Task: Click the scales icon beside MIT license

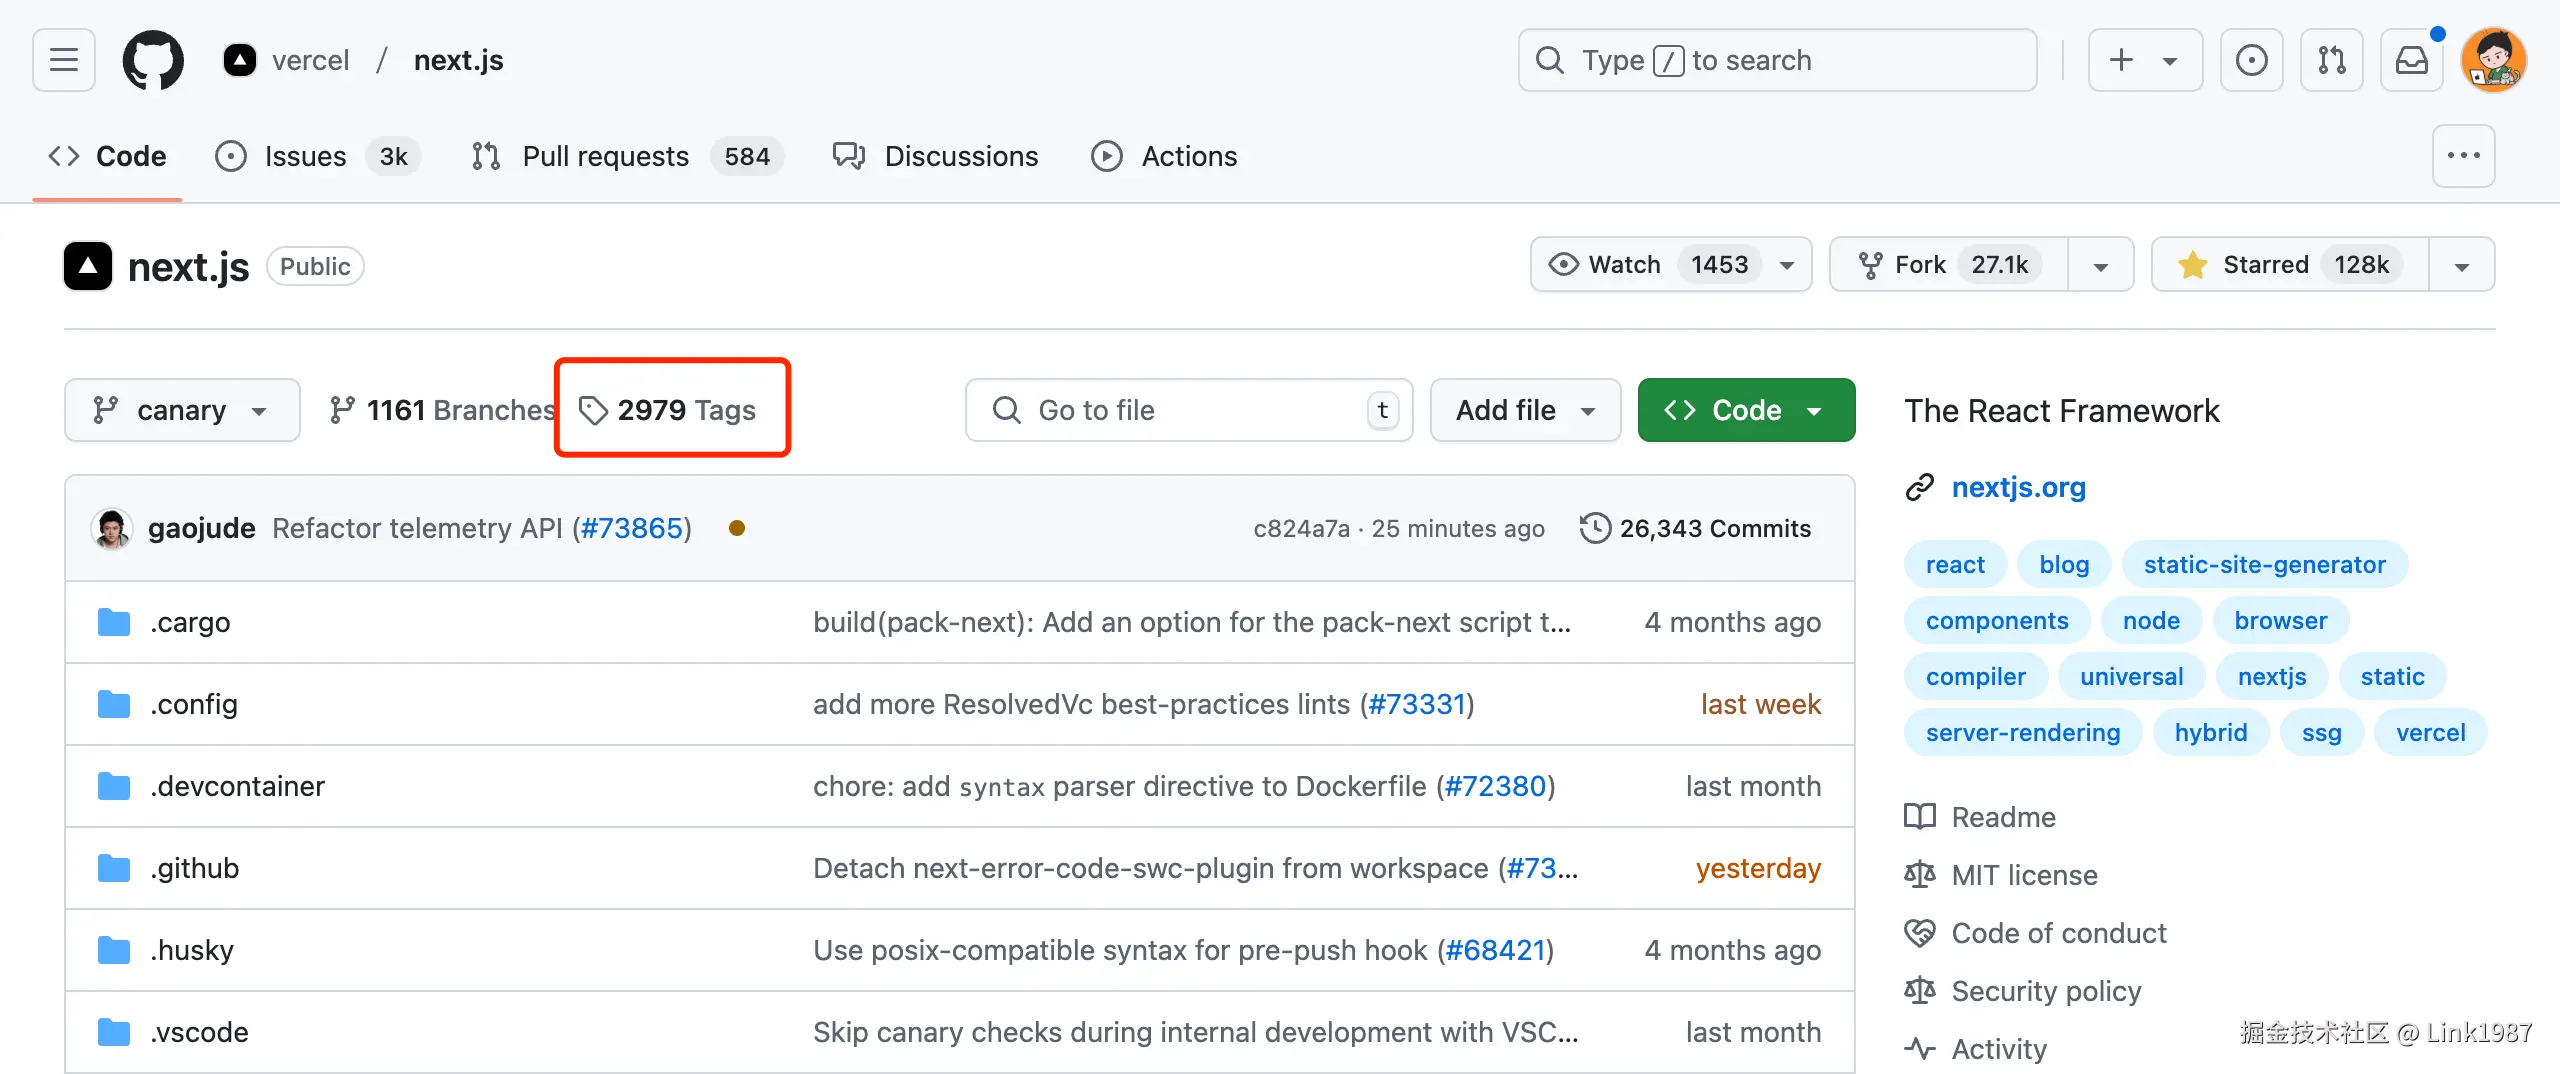Action: point(1920,875)
